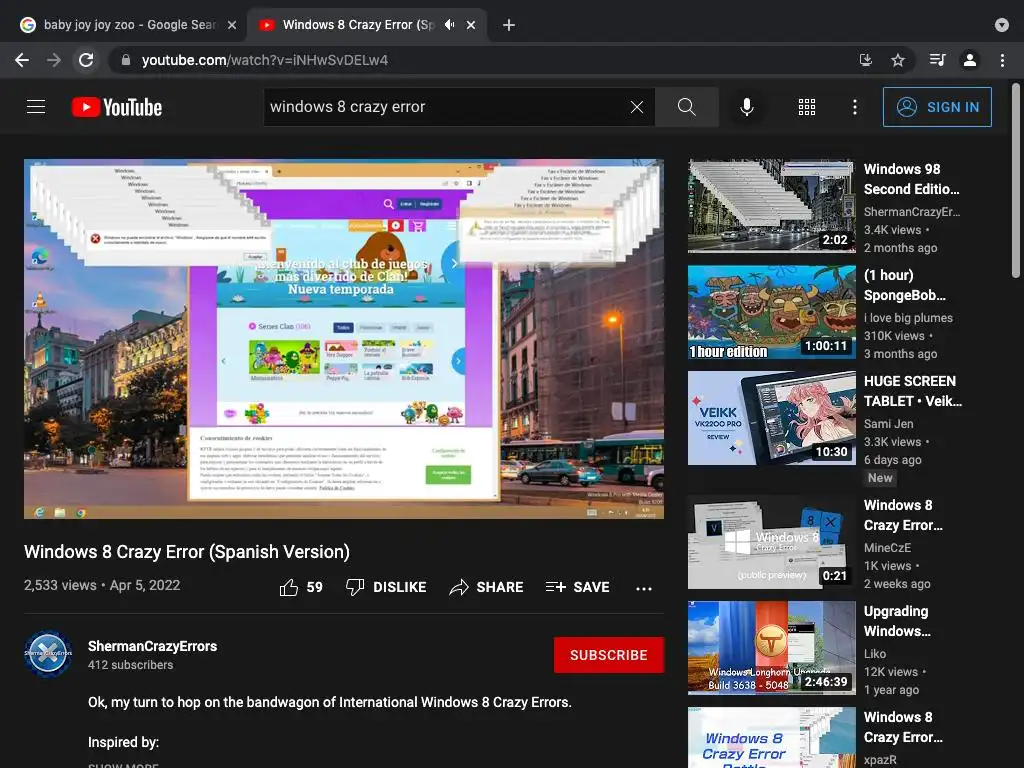1024x768 pixels.
Task: Open the media control icon in toolbar
Action: [x=937, y=60]
